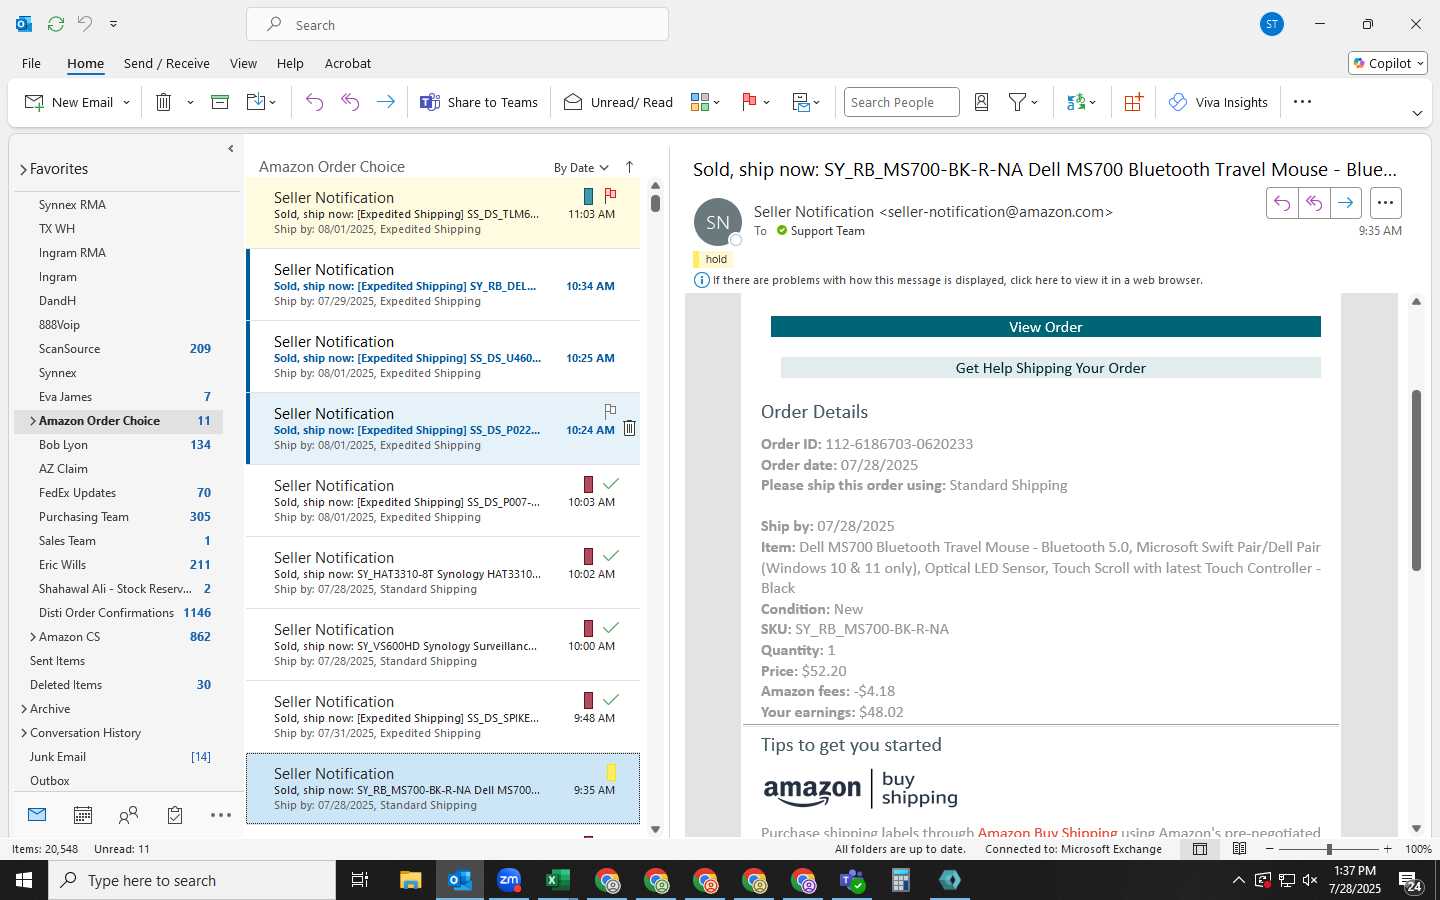Open the Acrobat tab
This screenshot has width=1440, height=900.
click(x=348, y=63)
